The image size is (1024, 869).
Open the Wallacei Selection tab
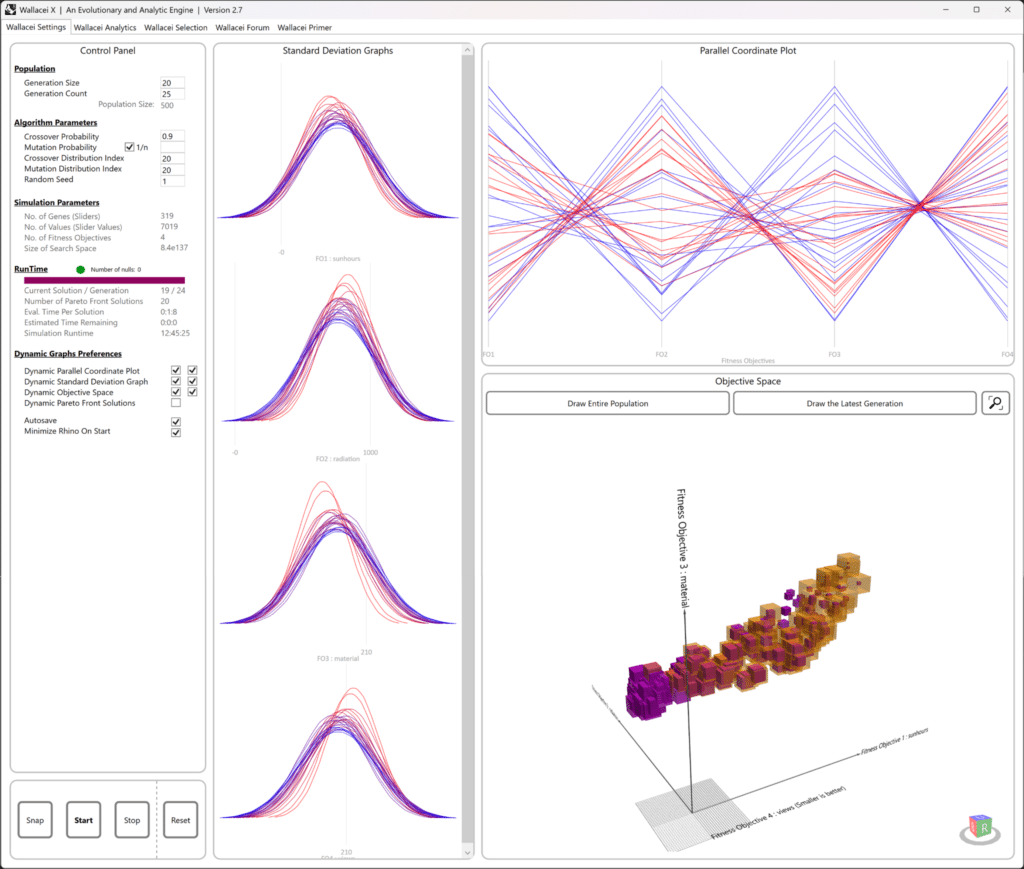[x=176, y=27]
